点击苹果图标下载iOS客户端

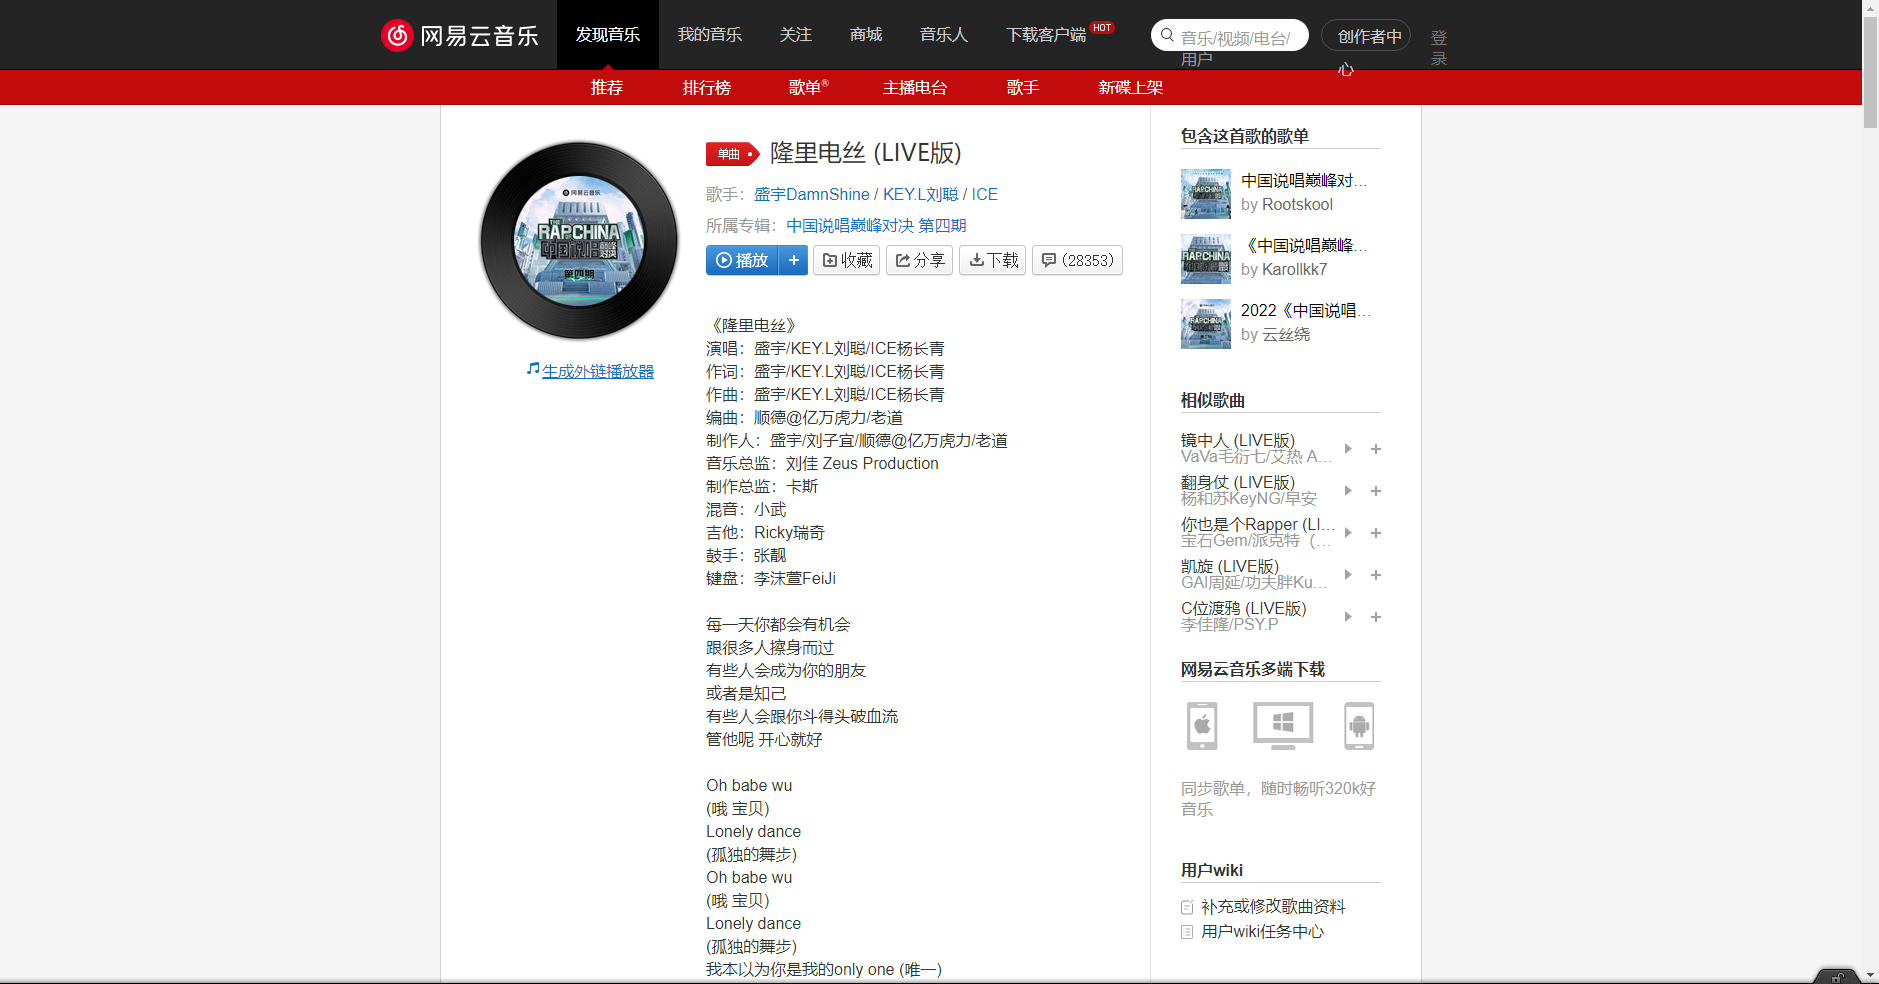[x=1201, y=726]
